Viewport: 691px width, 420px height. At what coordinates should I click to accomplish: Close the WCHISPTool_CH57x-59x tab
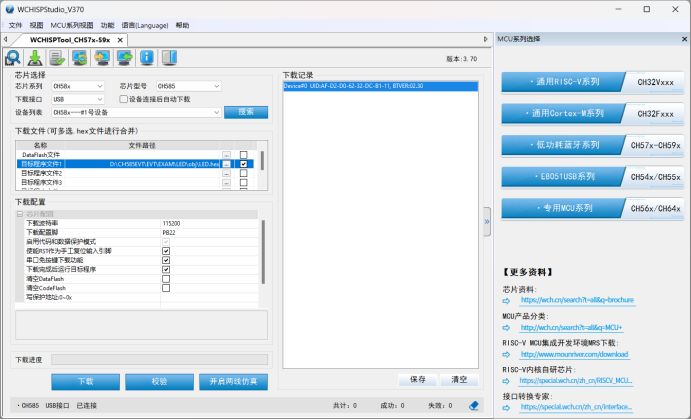click(x=120, y=40)
